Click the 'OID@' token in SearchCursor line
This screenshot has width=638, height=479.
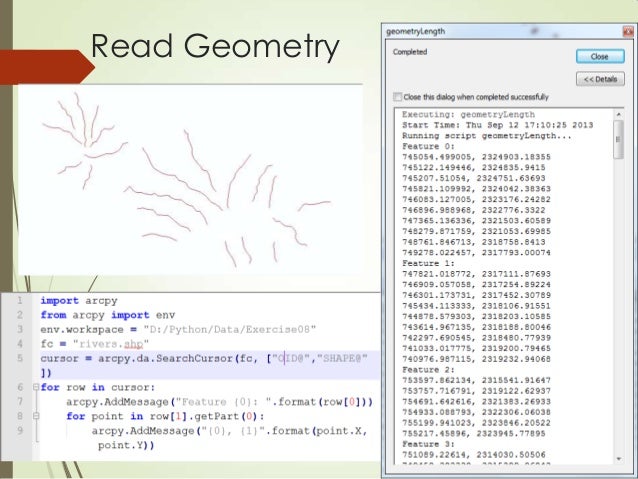pos(292,358)
